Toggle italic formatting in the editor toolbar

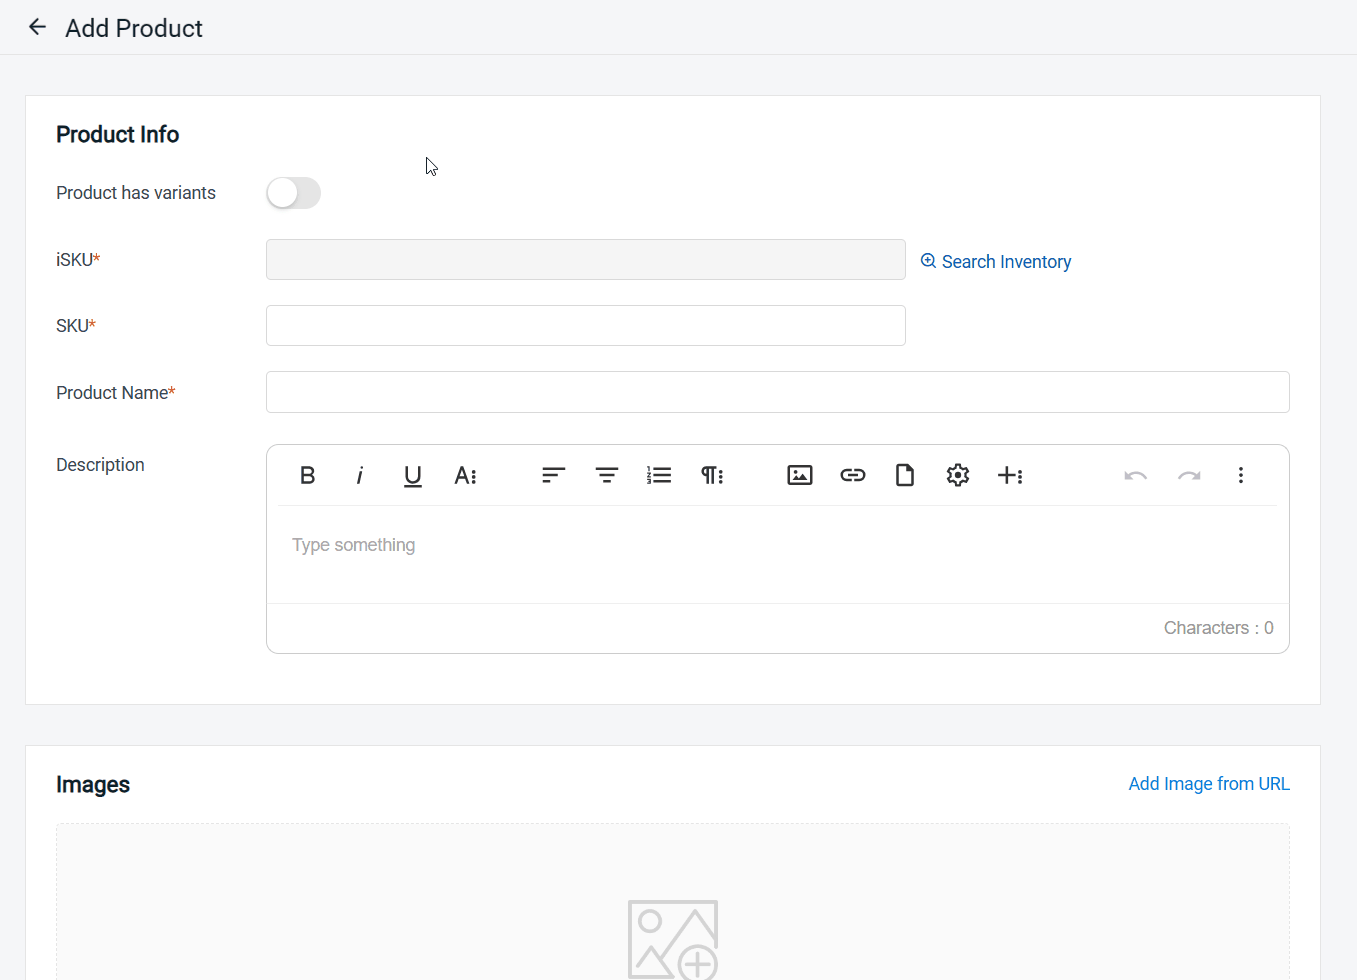click(360, 475)
